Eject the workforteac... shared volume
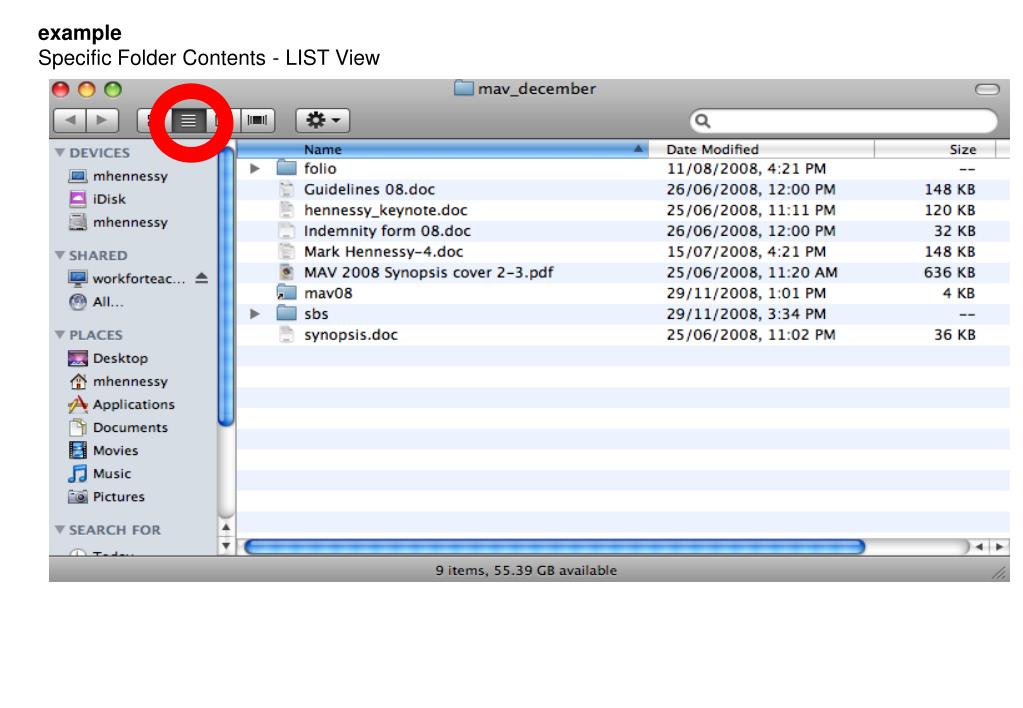1023x708 pixels. [x=202, y=278]
